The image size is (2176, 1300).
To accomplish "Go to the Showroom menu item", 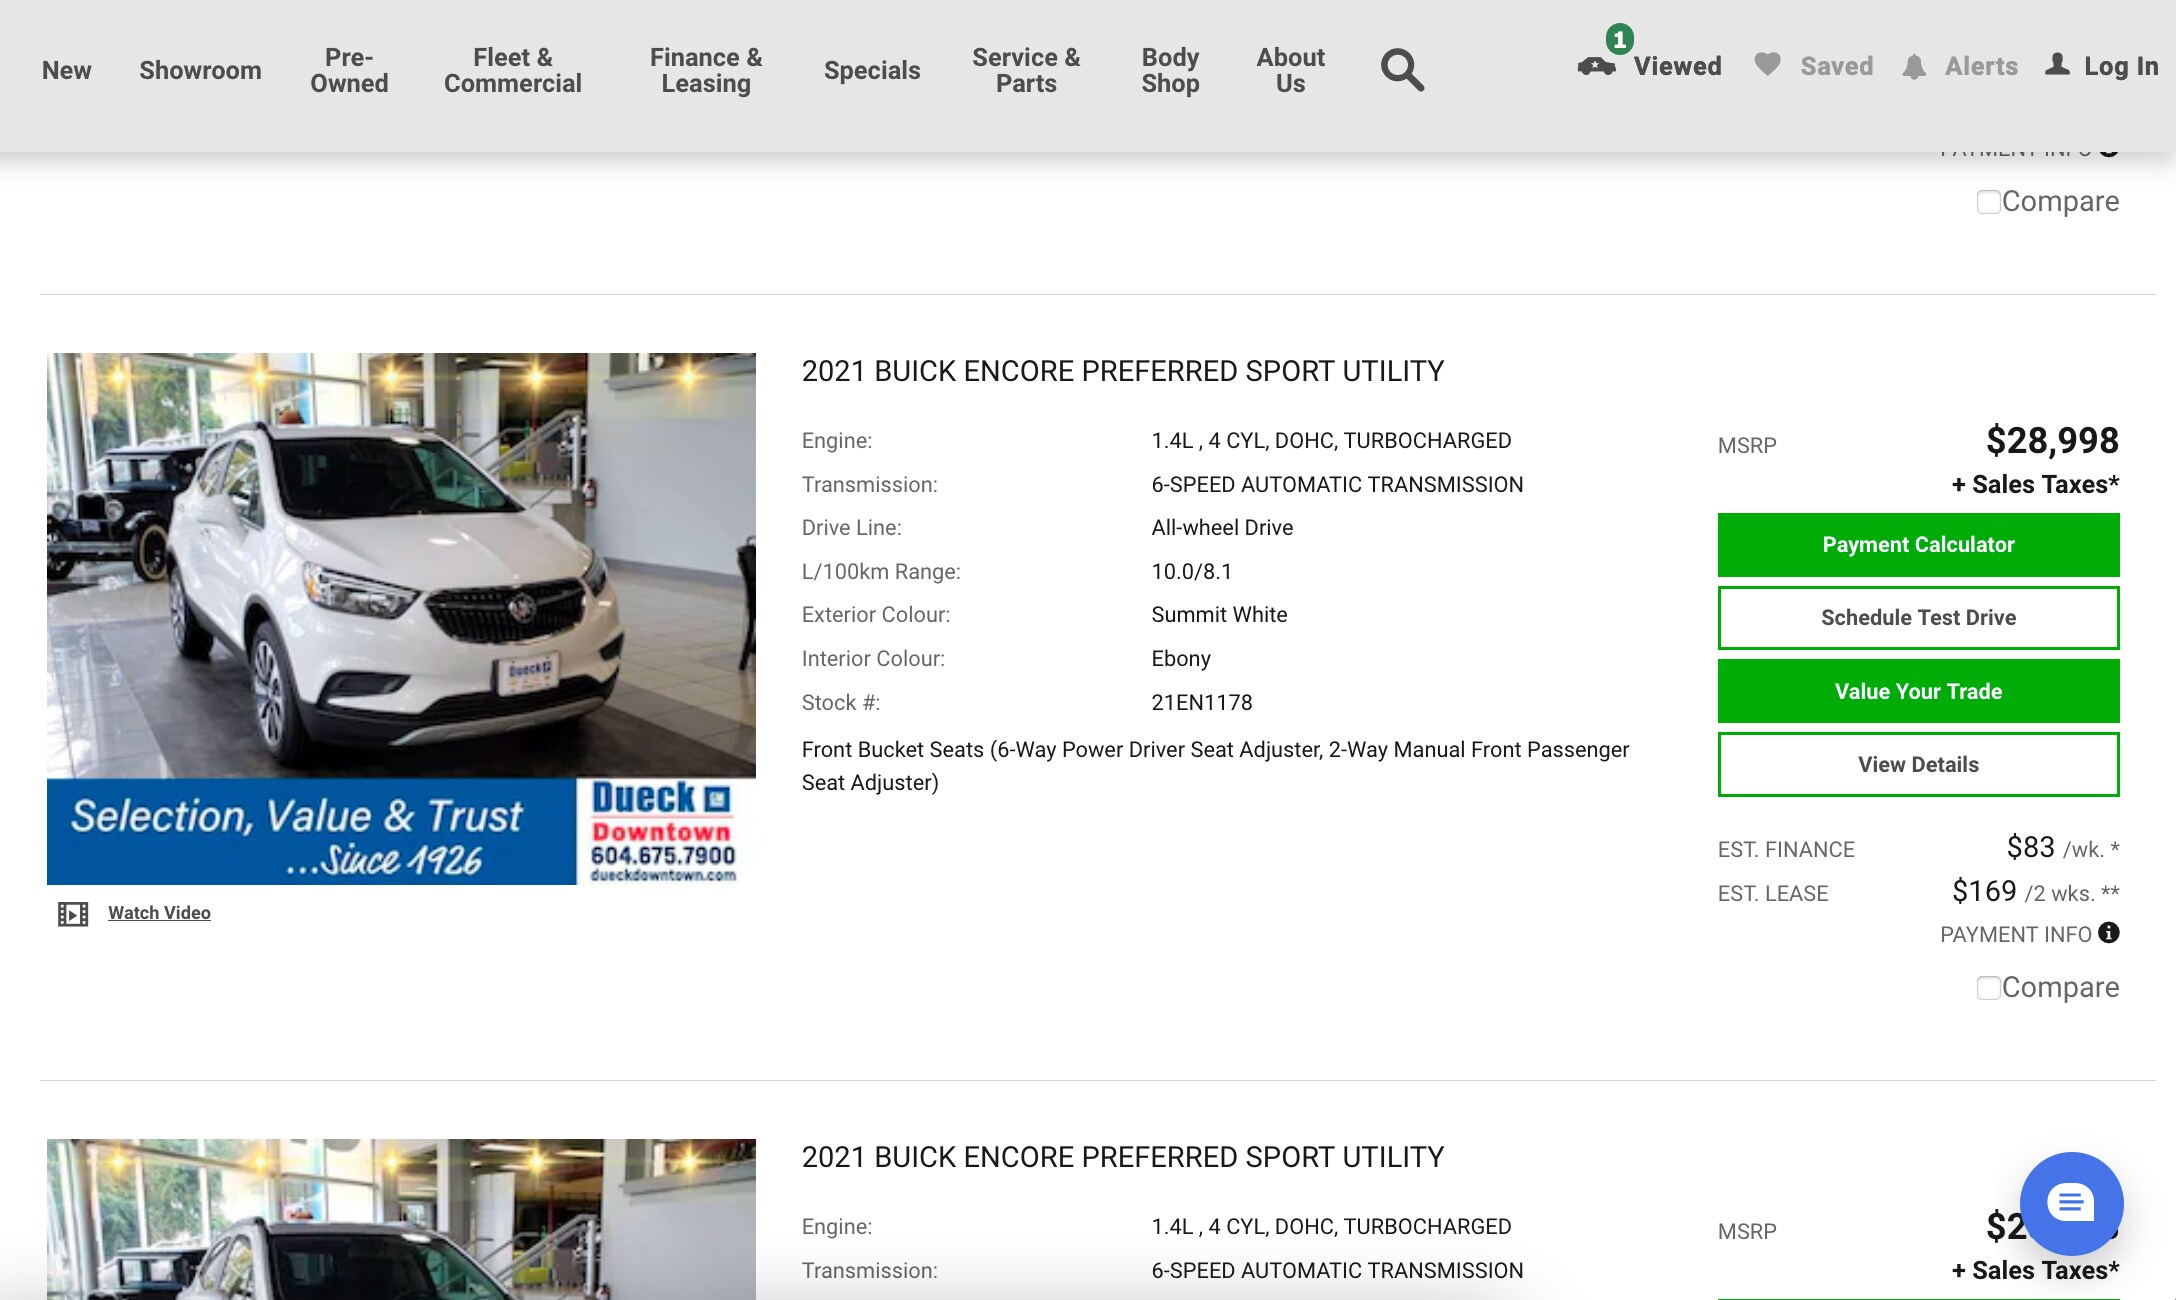I will tap(200, 70).
